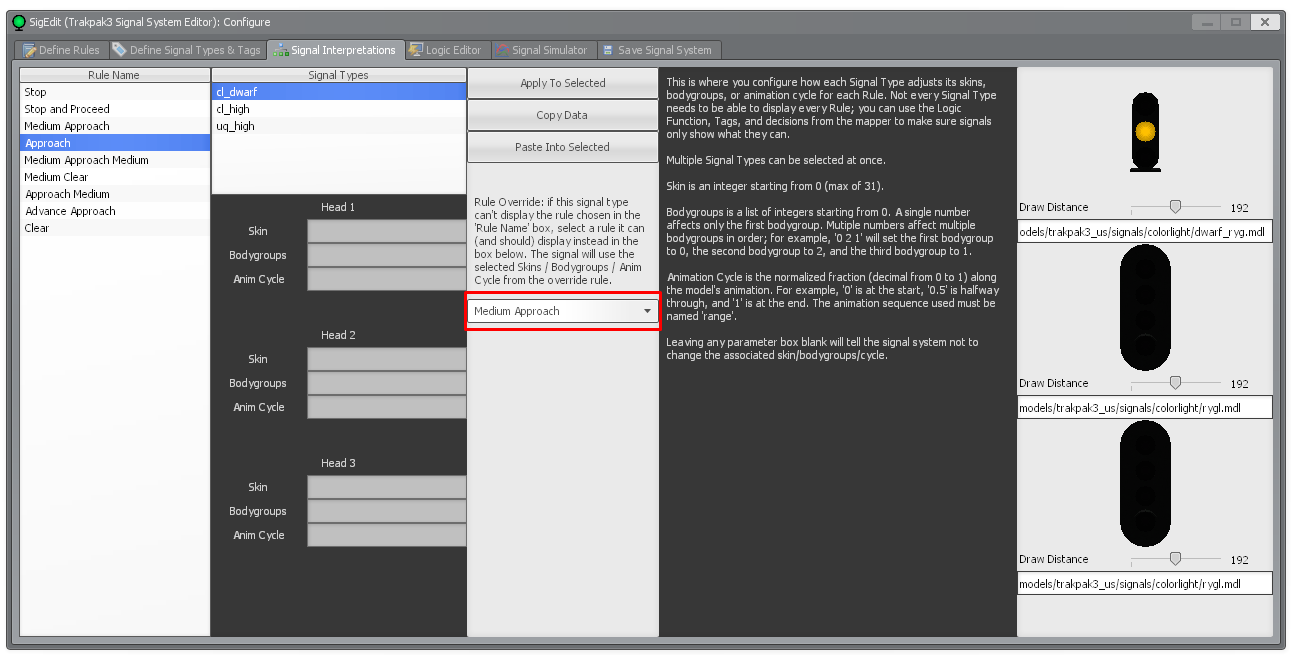Click the dwarf signal Draw Distance slider
The height and width of the screenshot is (655, 1291).
point(1175,207)
